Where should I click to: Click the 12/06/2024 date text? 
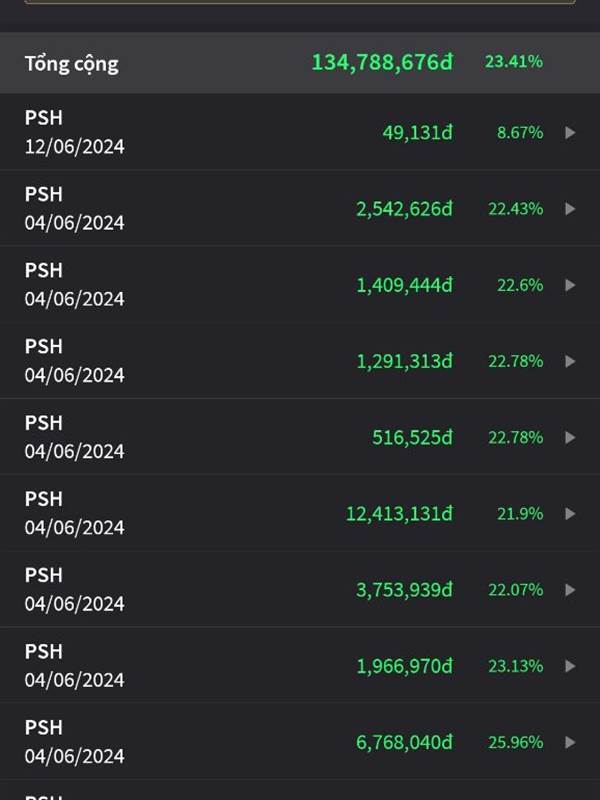point(75,147)
